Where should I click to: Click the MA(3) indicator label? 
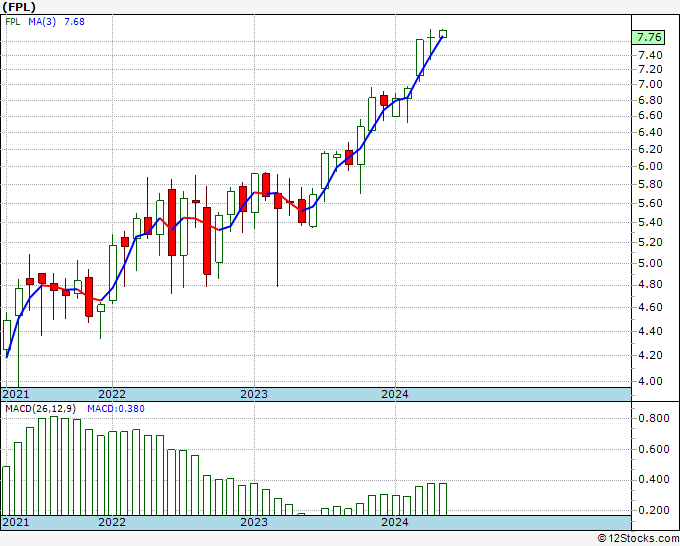pyautogui.click(x=42, y=22)
